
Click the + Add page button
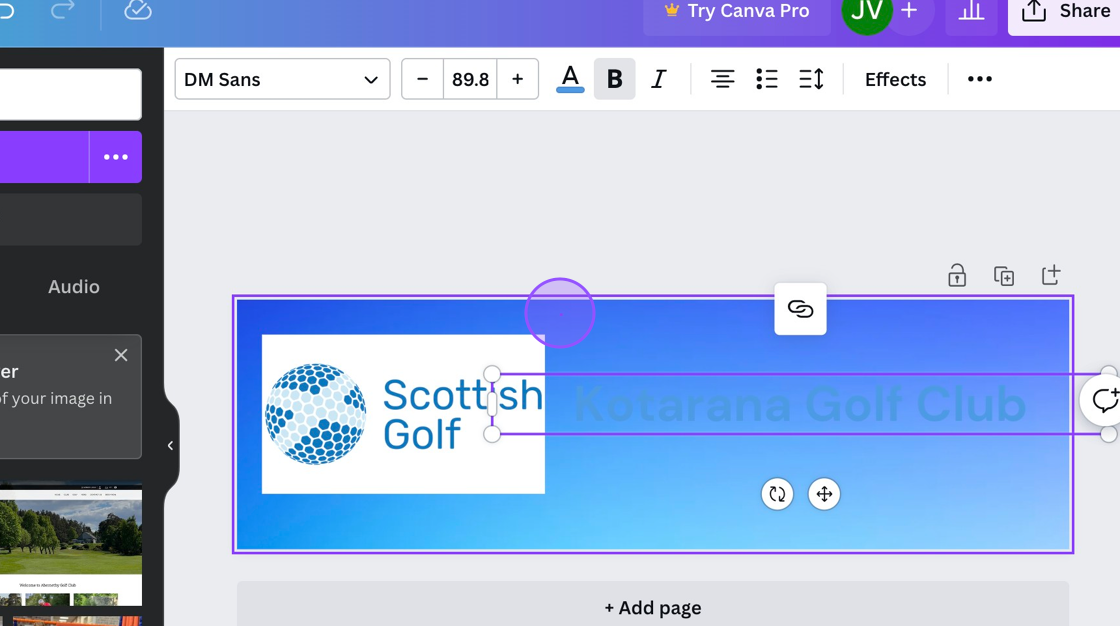click(x=653, y=607)
